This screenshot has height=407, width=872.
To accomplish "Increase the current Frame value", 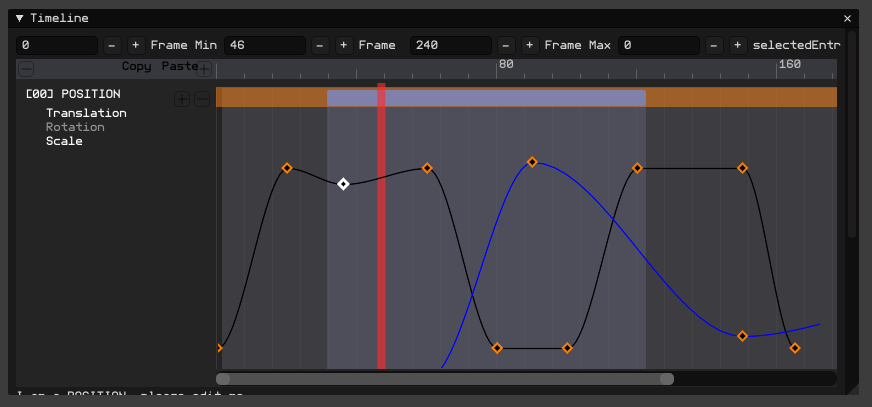I will [x=344, y=45].
